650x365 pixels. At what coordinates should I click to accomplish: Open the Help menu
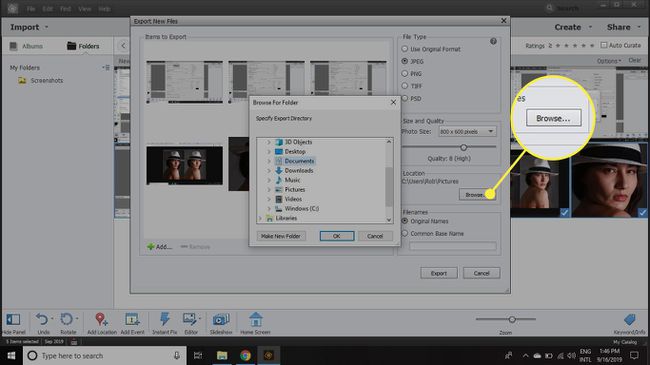(x=104, y=9)
